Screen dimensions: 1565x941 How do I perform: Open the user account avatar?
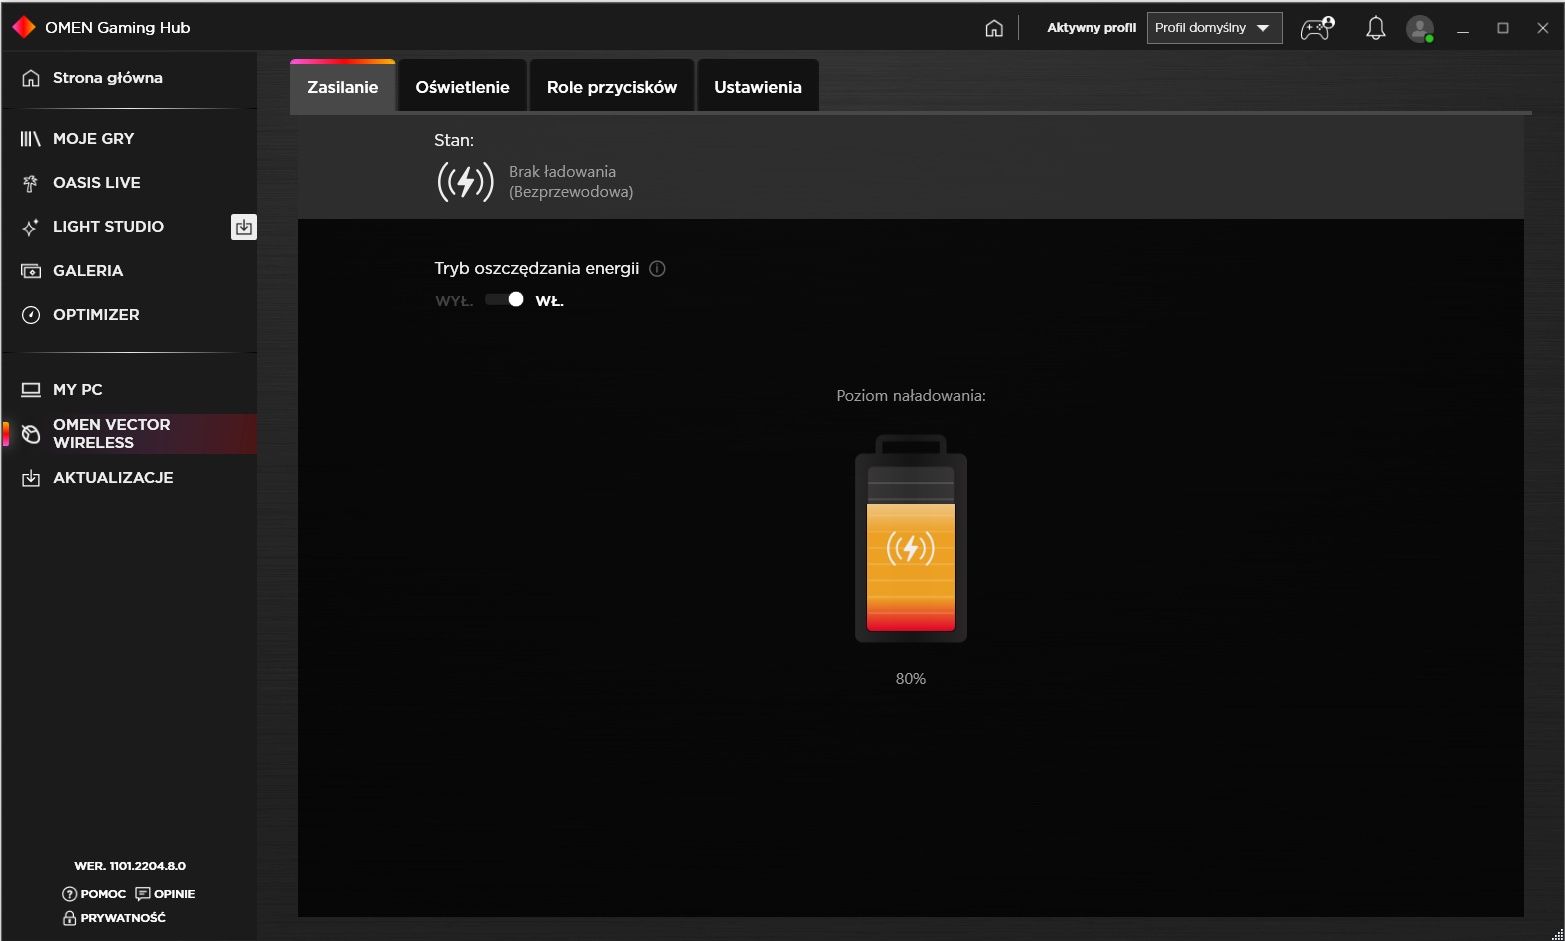(1420, 28)
